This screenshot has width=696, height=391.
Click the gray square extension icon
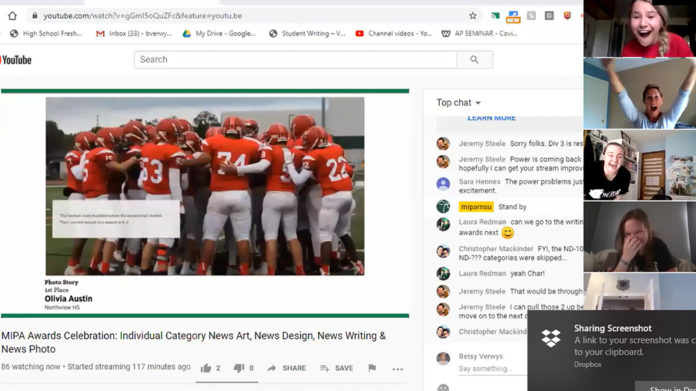[531, 16]
